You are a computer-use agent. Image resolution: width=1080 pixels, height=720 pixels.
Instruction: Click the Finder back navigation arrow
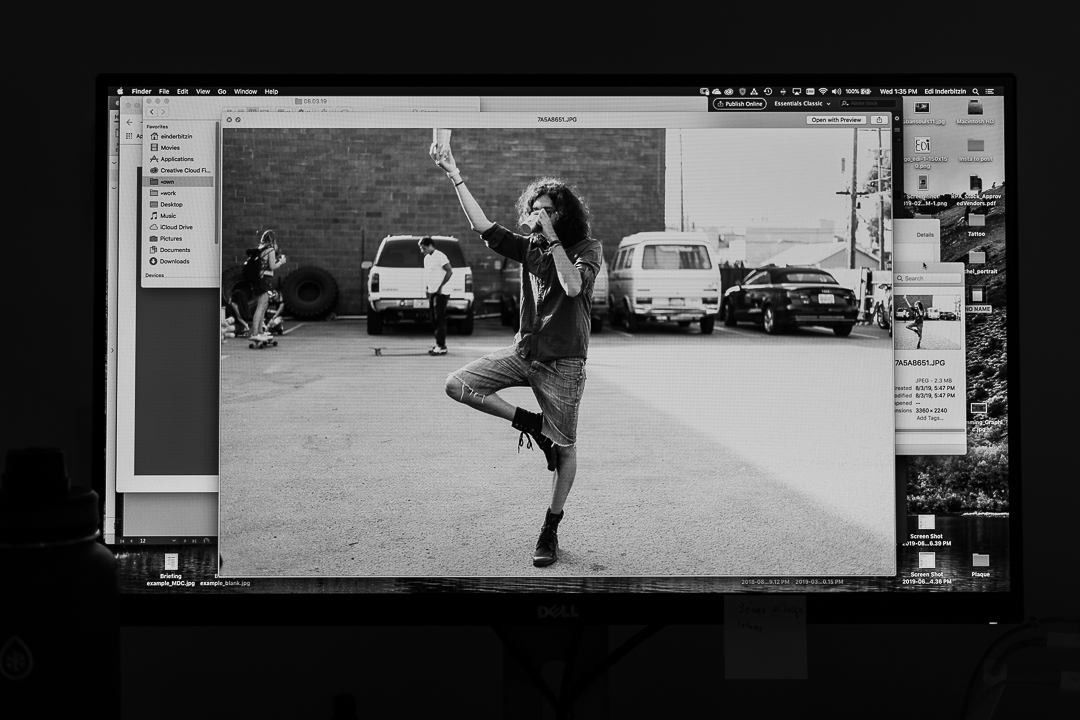tap(152, 112)
